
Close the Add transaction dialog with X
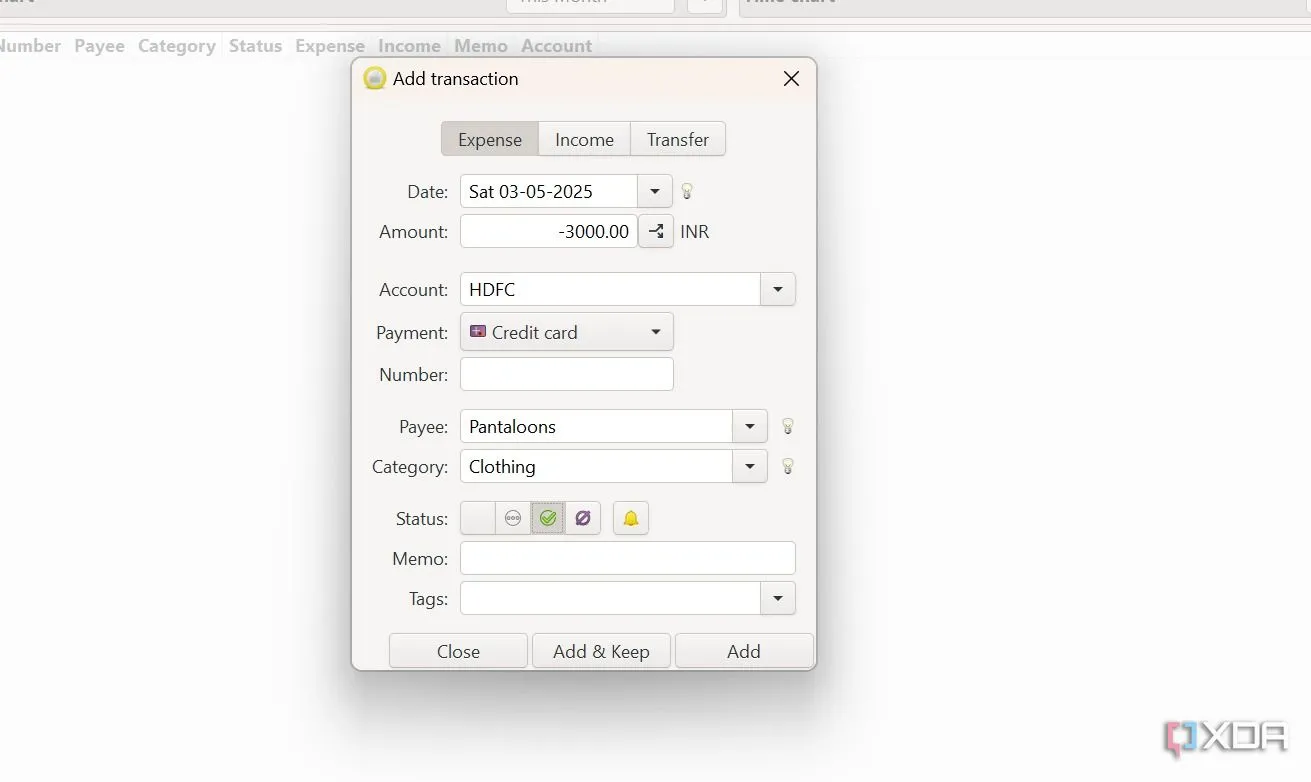coord(791,79)
